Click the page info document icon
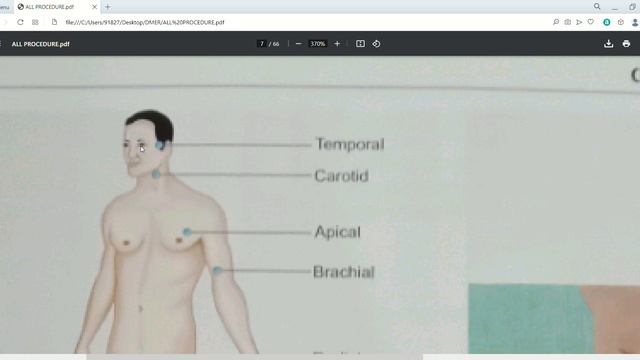The width and height of the screenshot is (640, 360). 54,22
